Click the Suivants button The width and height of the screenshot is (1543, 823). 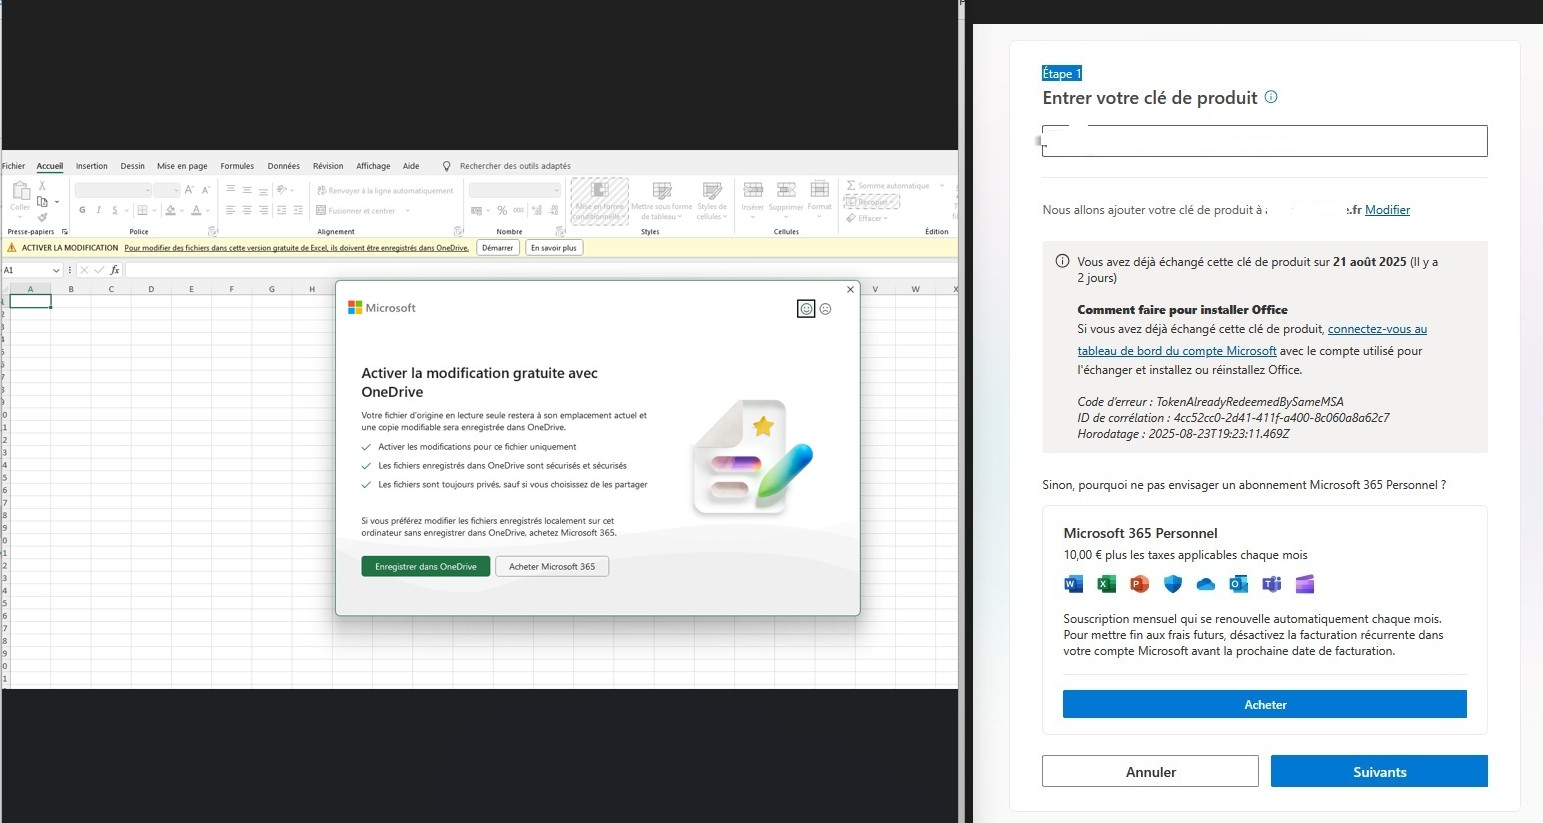click(1379, 771)
